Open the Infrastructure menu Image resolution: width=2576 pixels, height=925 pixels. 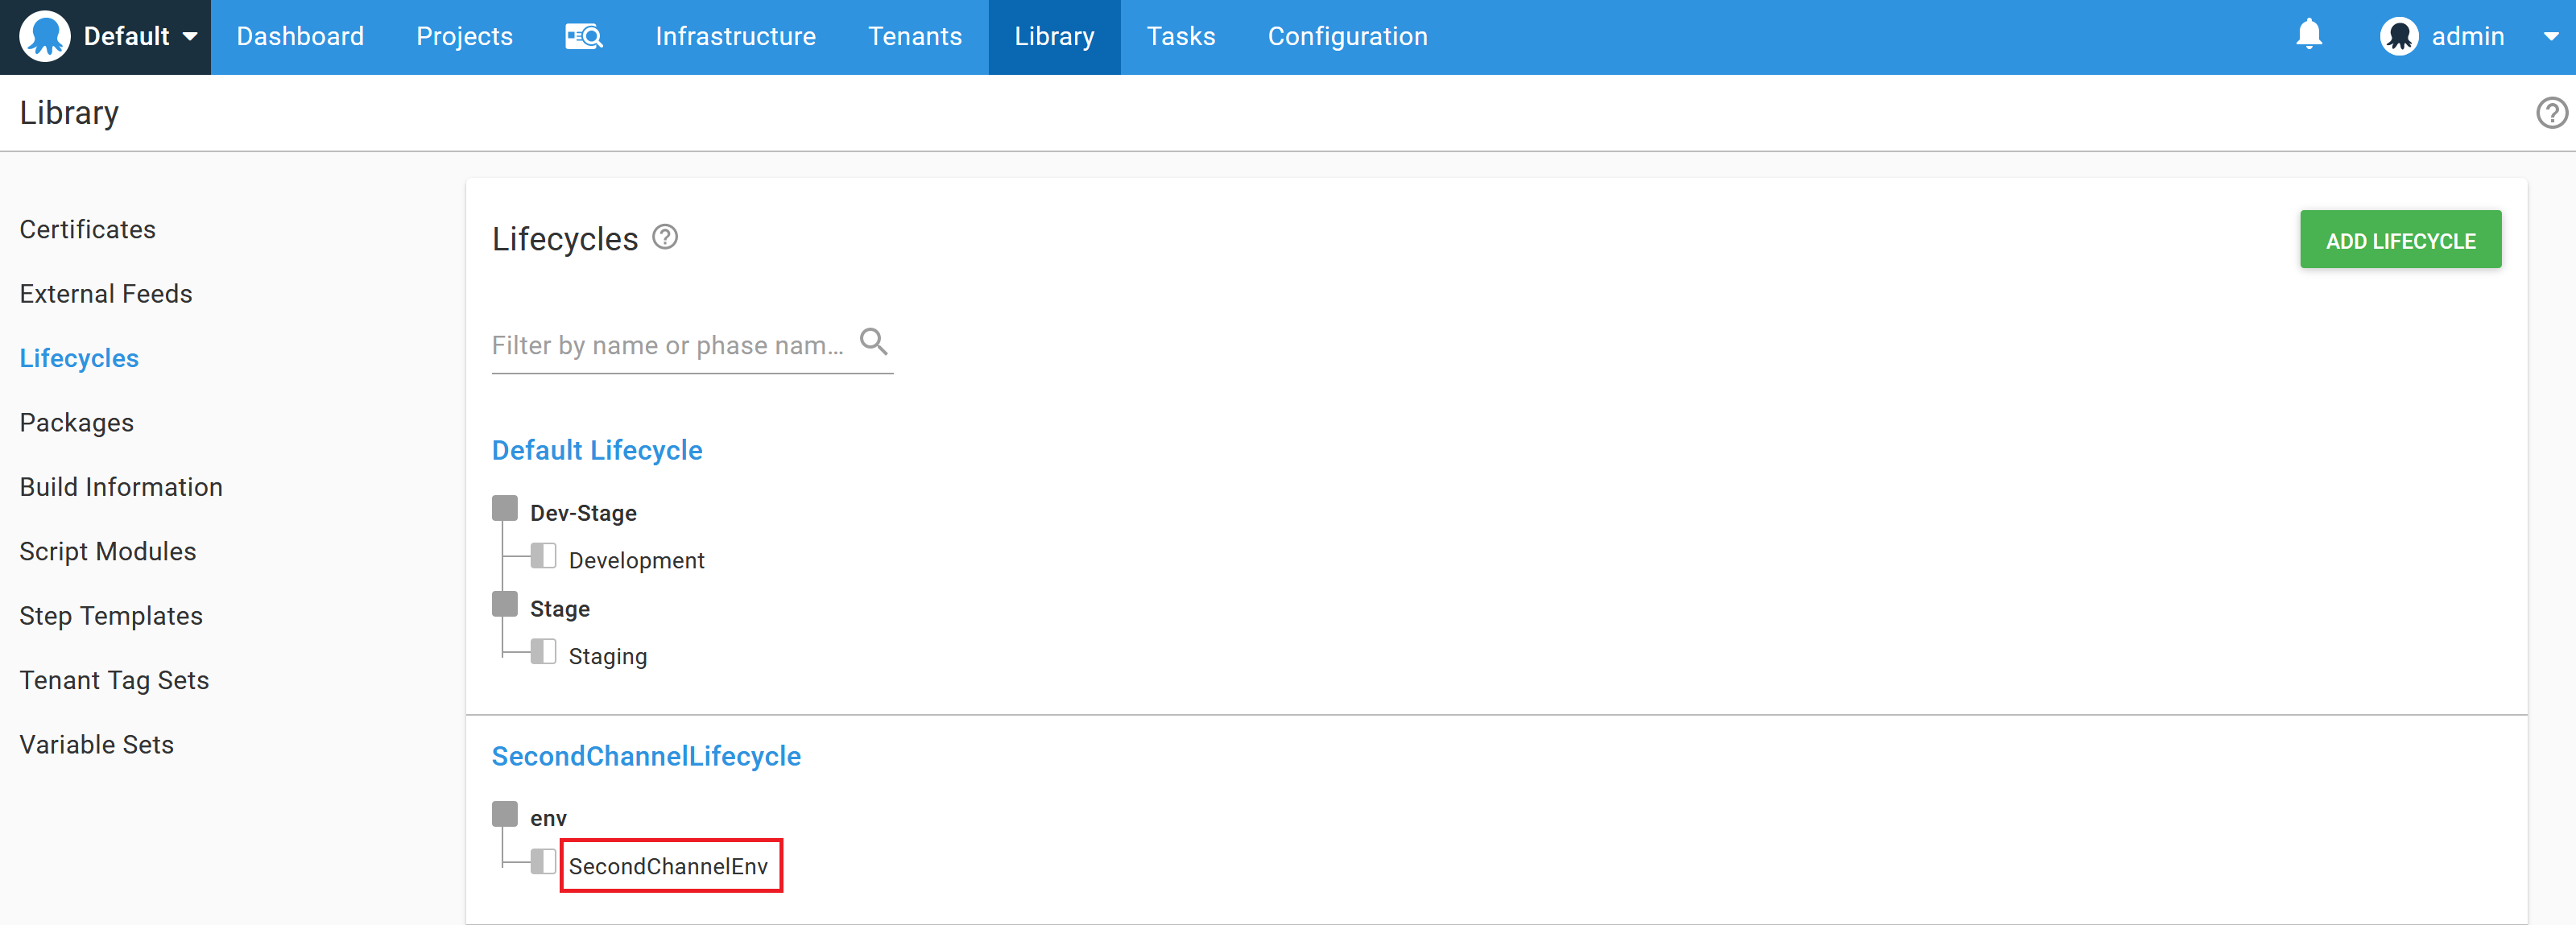[735, 37]
